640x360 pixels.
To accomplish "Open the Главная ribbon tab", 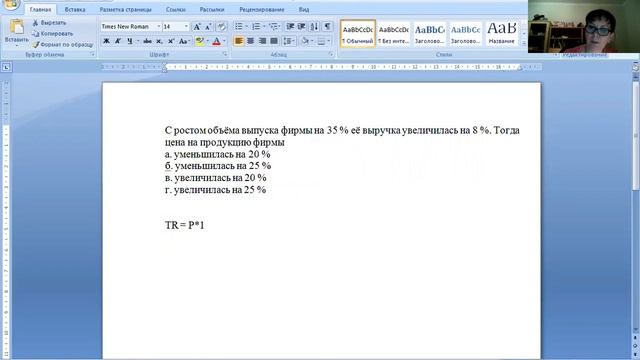I will point(40,9).
